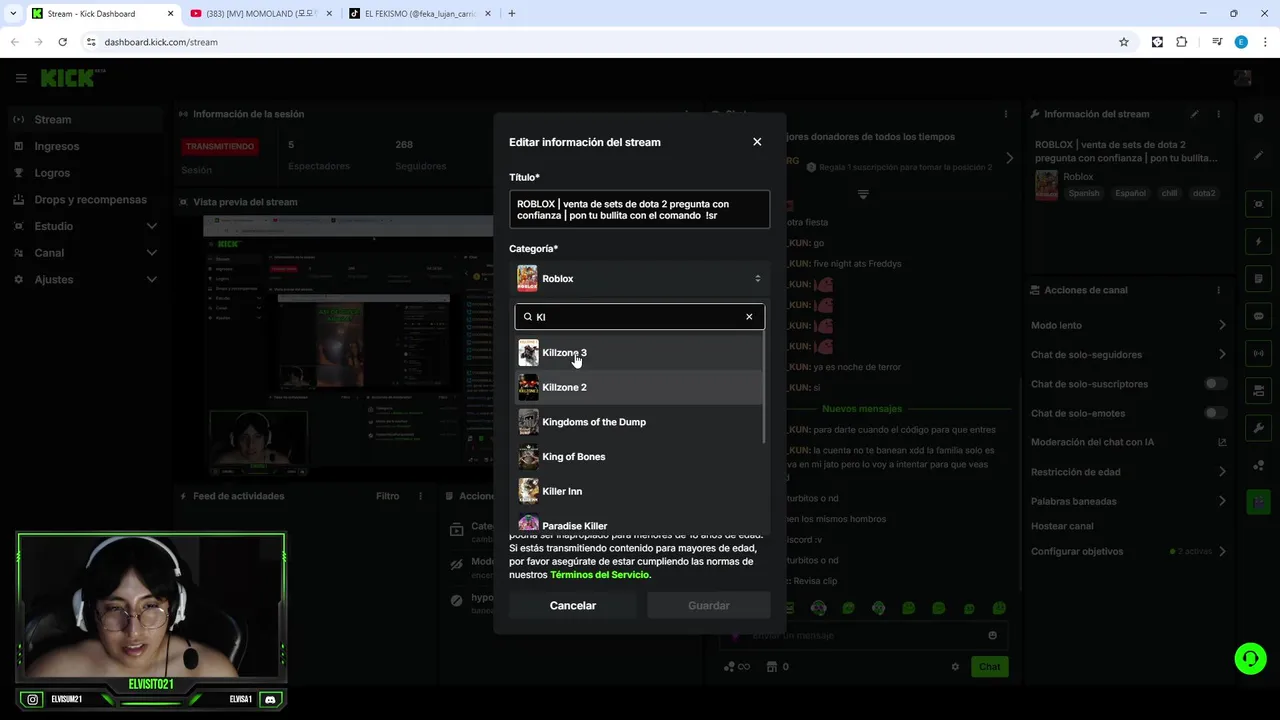The width and height of the screenshot is (1280, 720).
Task: Select King of Bones category
Action: click(638, 457)
